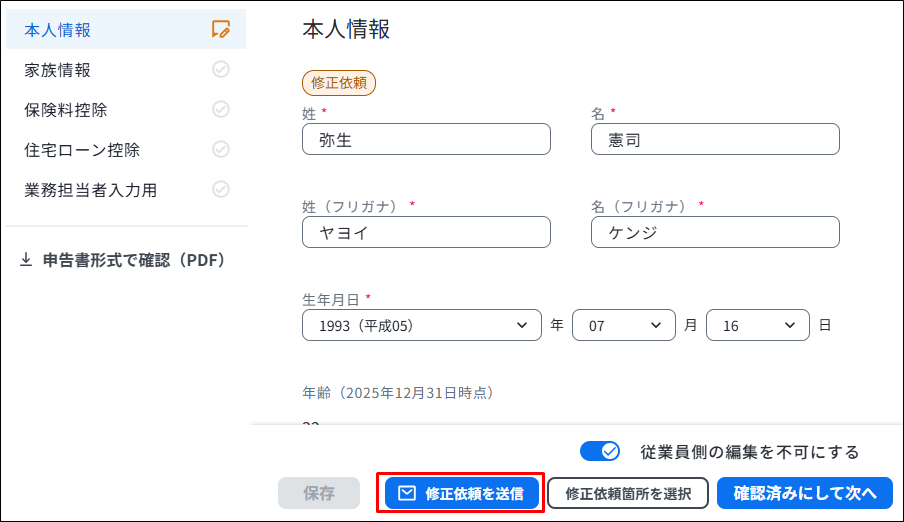Image resolution: width=904 pixels, height=522 pixels.
Task: Toggle 従業員側の編集を不可にする switch
Action: 600,452
